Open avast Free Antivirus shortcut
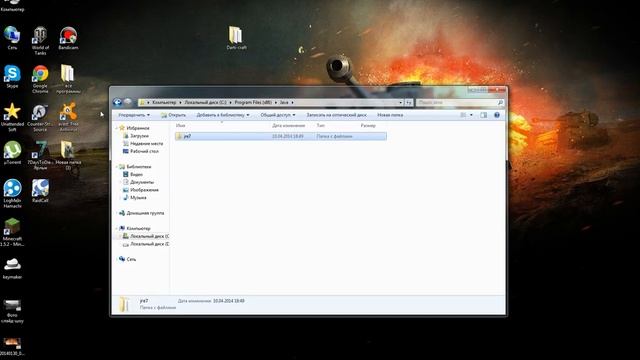 pos(68,117)
